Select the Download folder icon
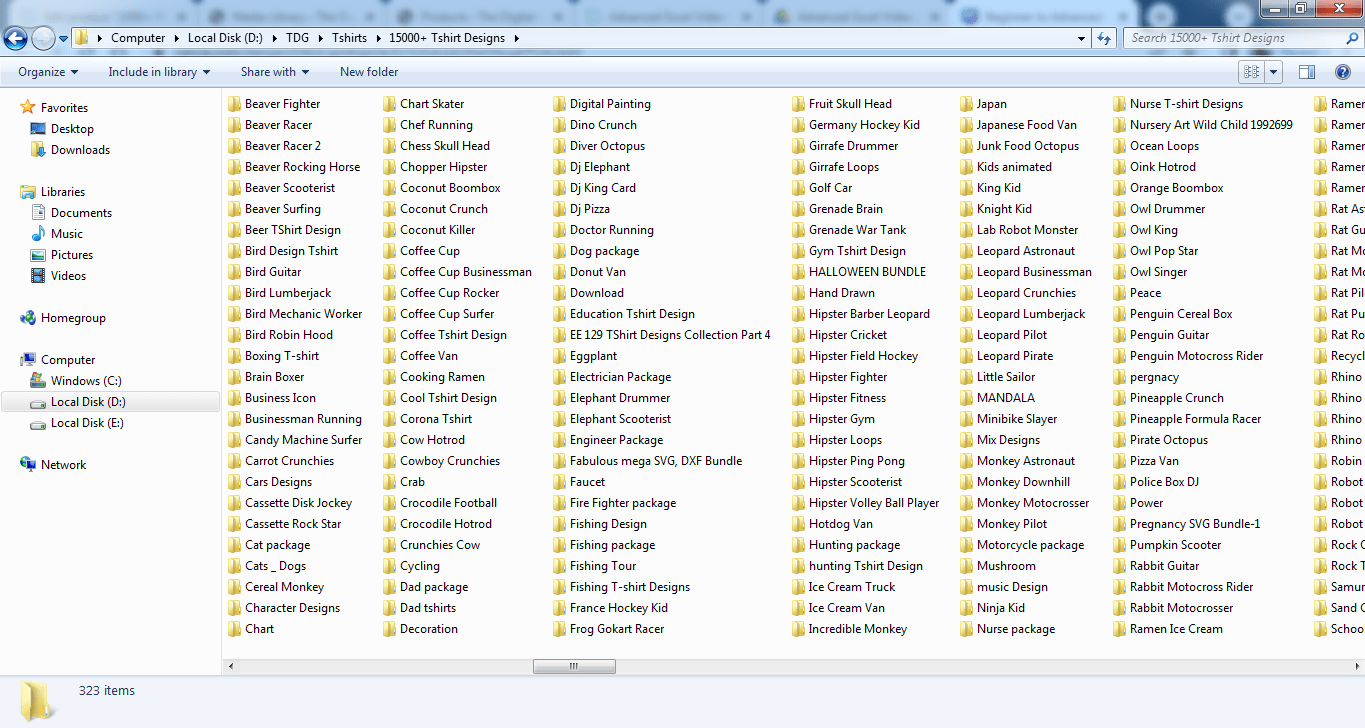 (560, 293)
